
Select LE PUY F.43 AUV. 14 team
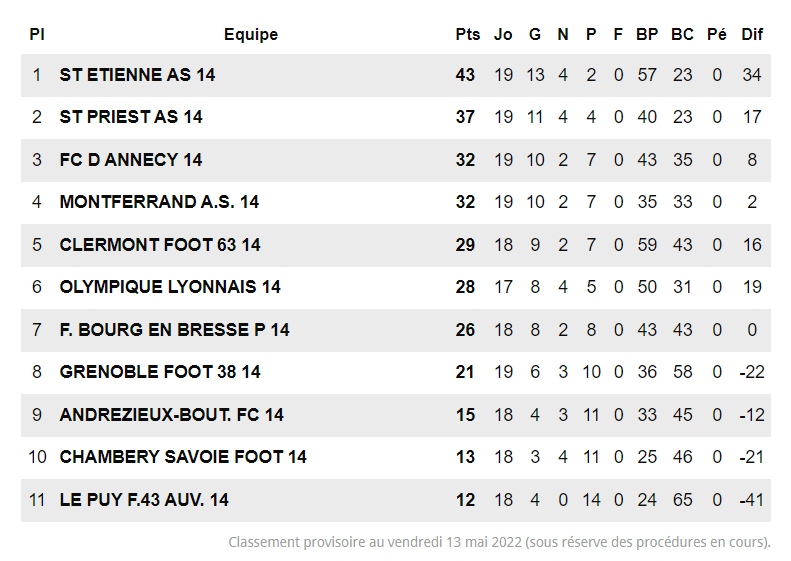pyautogui.click(x=144, y=500)
